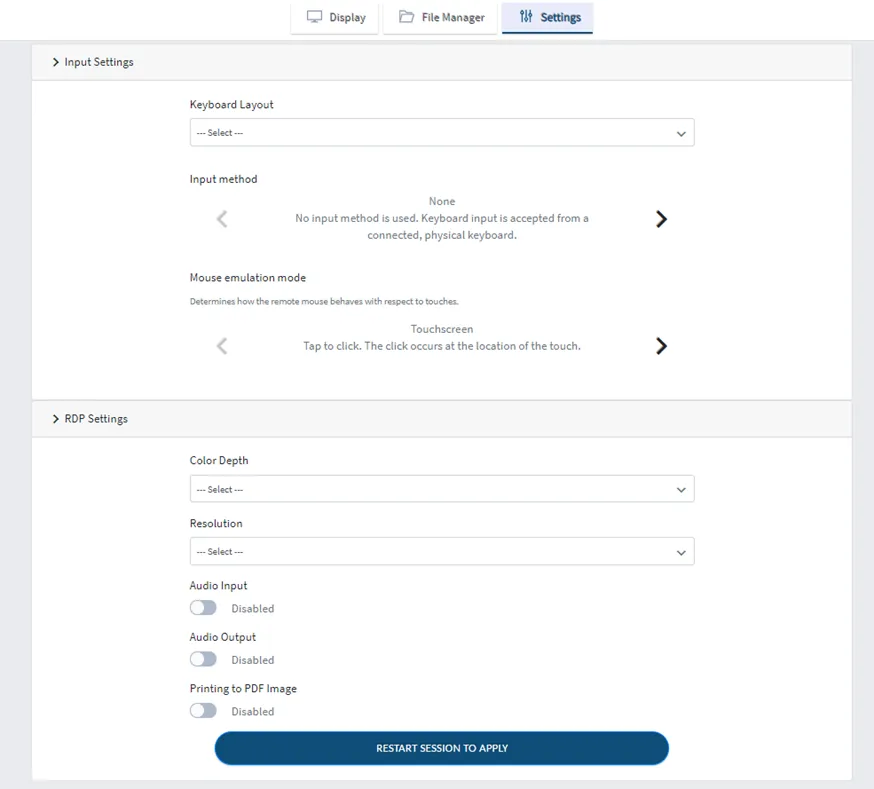Click next arrow for Input method
The width and height of the screenshot is (874, 789).
click(x=661, y=218)
